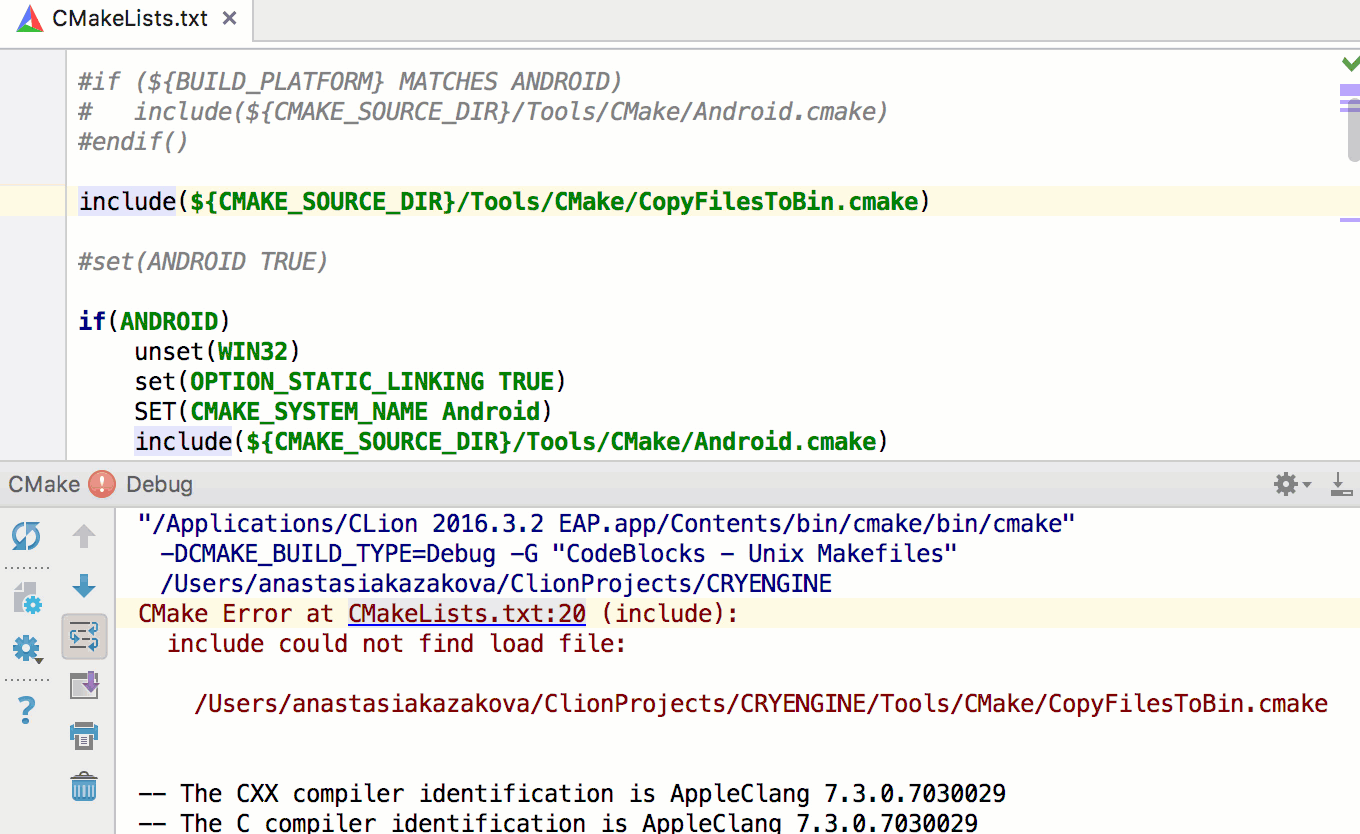Click the -DCMAKE_BUILD_TYPE=Debug command line
Screen dimensions: 1360x834
click(559, 554)
